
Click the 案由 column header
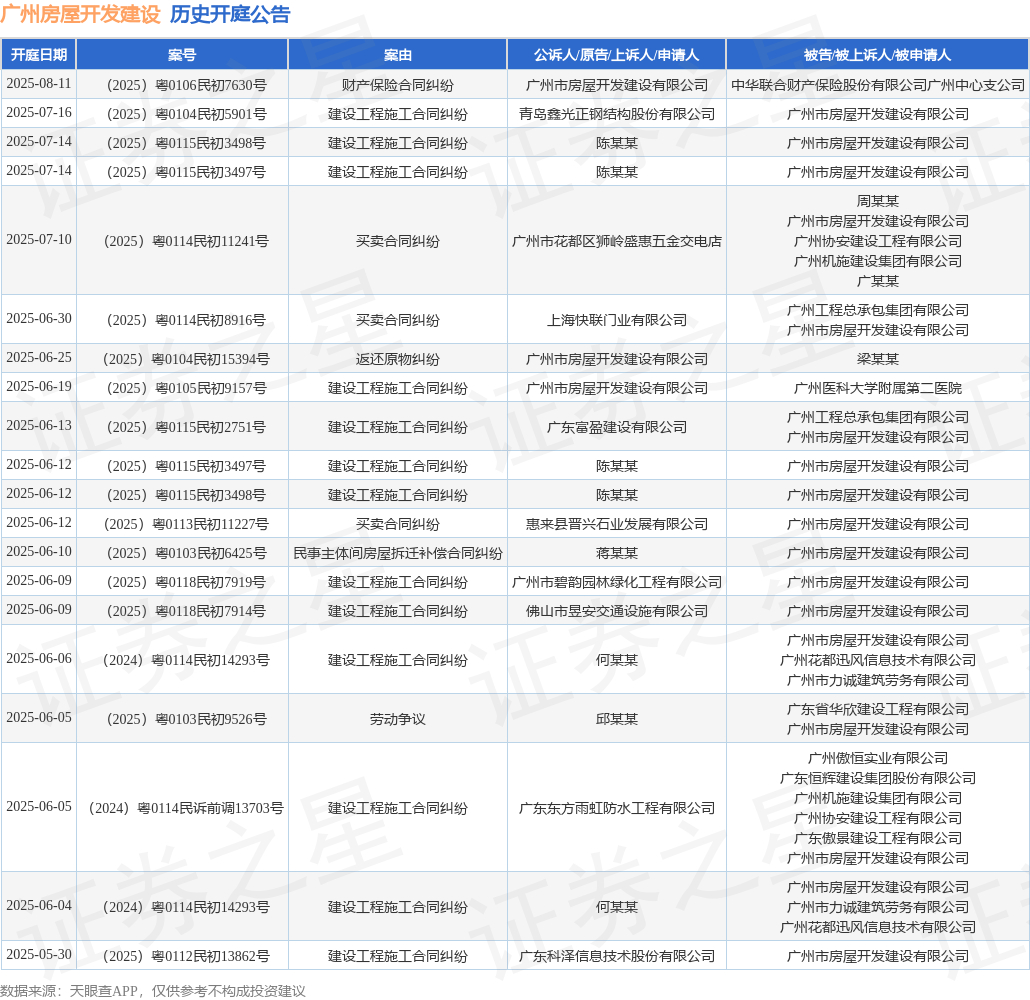coord(397,55)
